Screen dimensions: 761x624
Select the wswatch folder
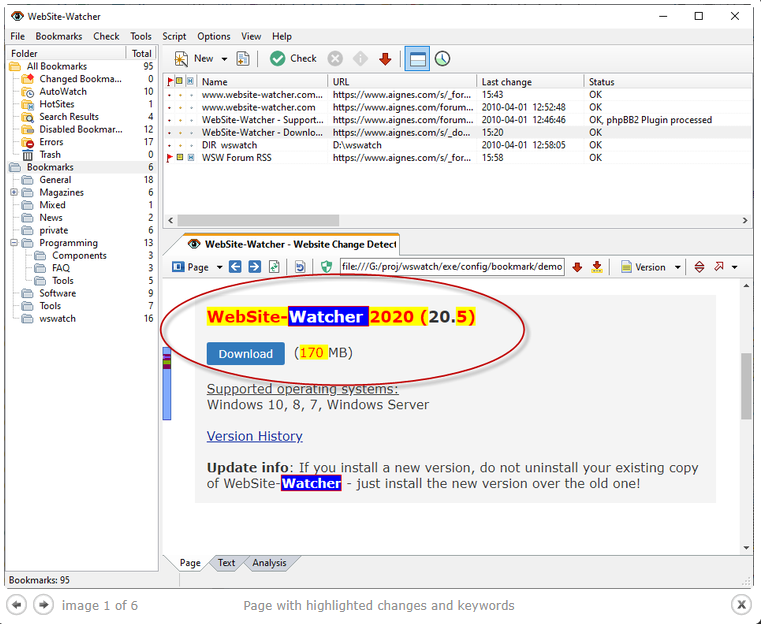pos(57,319)
